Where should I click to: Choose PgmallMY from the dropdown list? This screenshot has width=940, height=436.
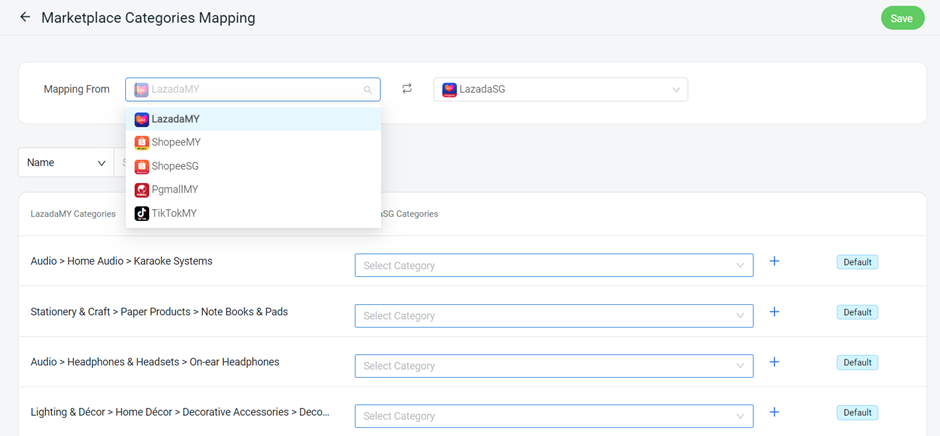[x=254, y=190]
